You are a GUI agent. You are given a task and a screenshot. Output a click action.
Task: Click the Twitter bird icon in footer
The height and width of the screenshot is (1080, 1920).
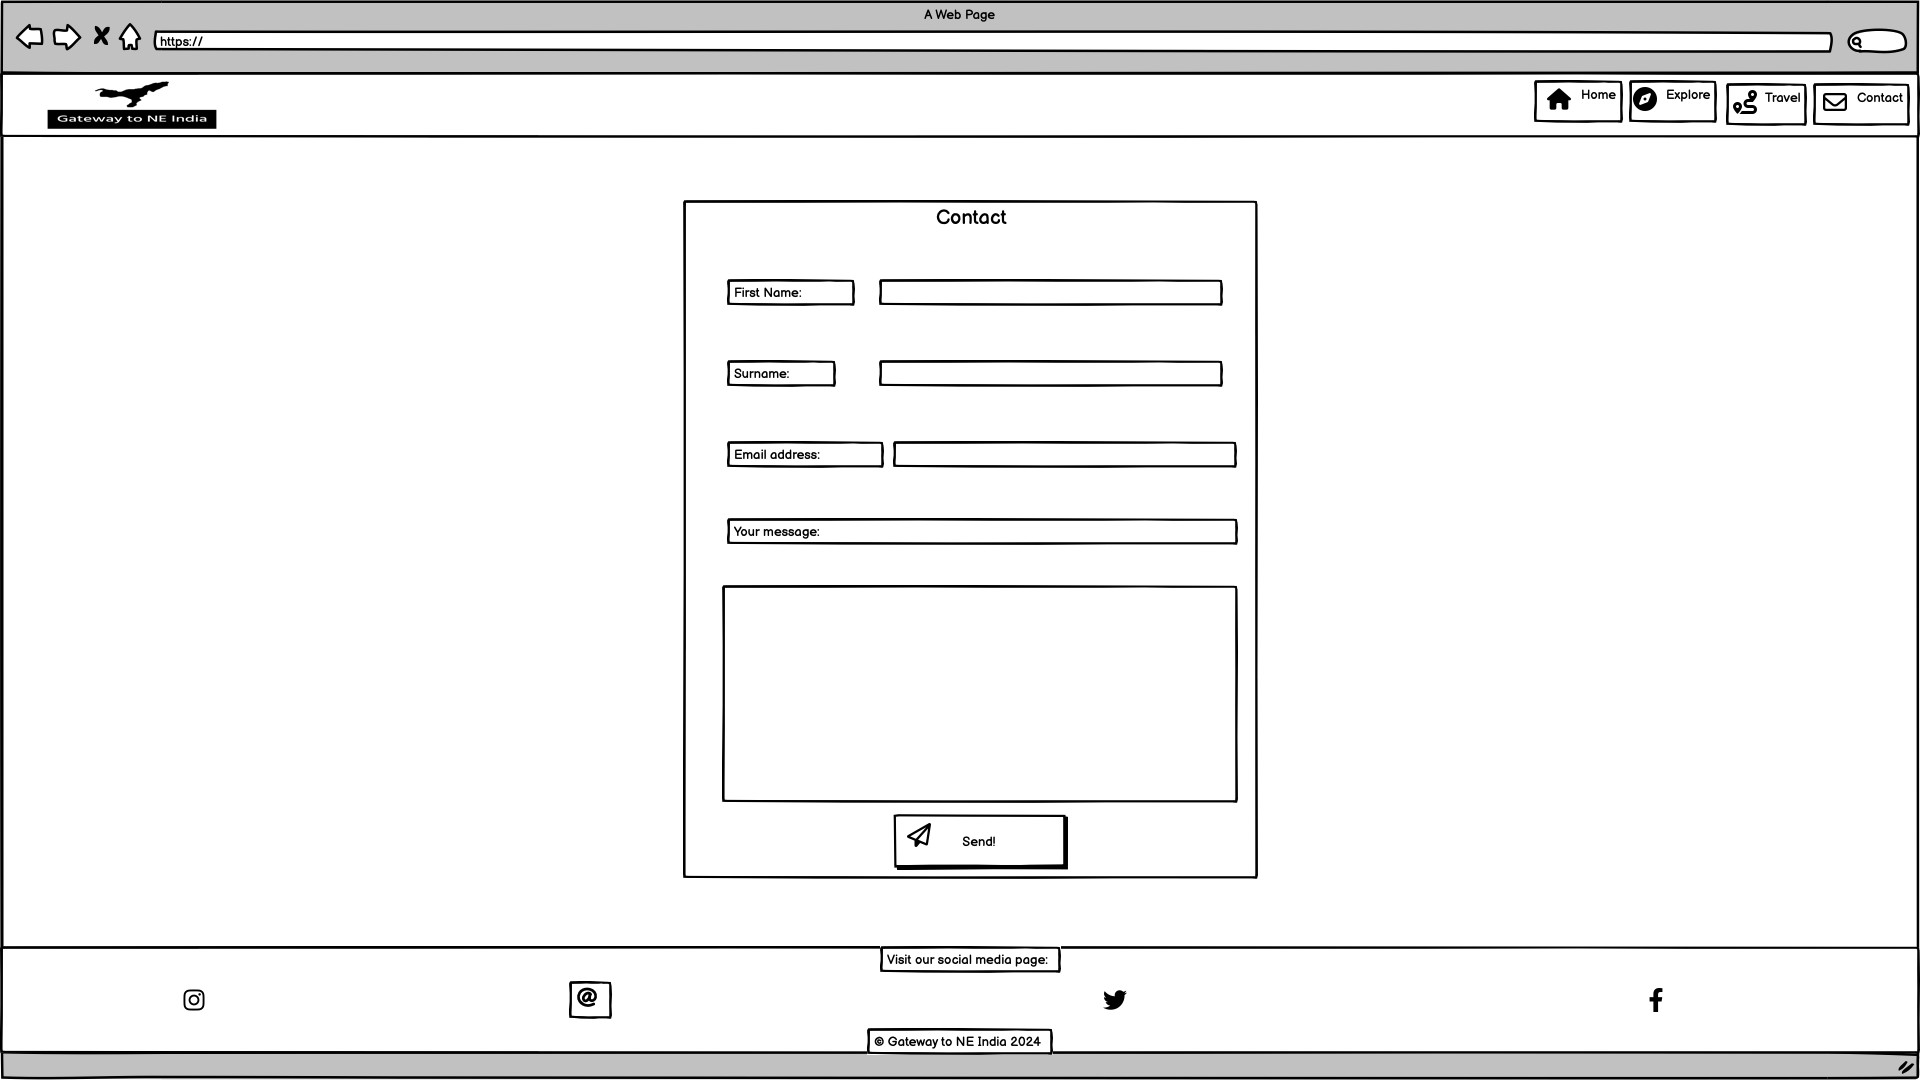click(1114, 1000)
